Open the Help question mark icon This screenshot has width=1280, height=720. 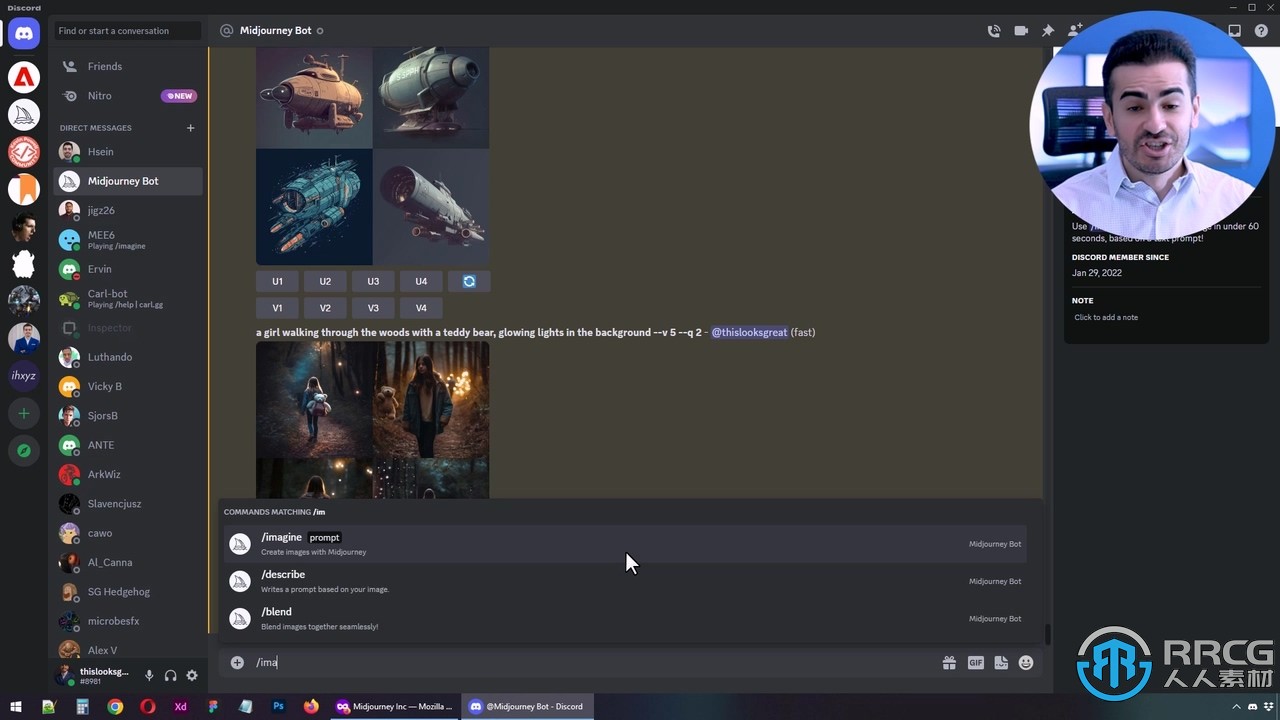1261,31
